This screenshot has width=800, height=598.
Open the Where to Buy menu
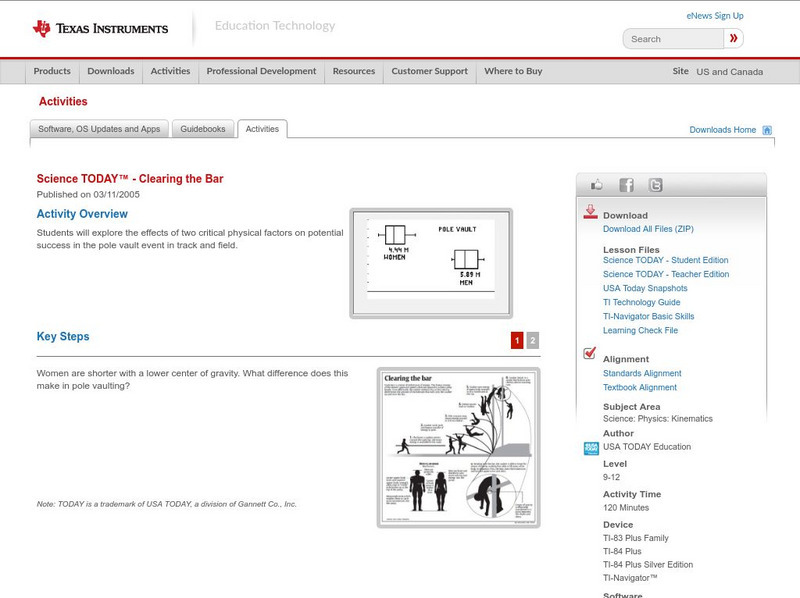point(513,71)
